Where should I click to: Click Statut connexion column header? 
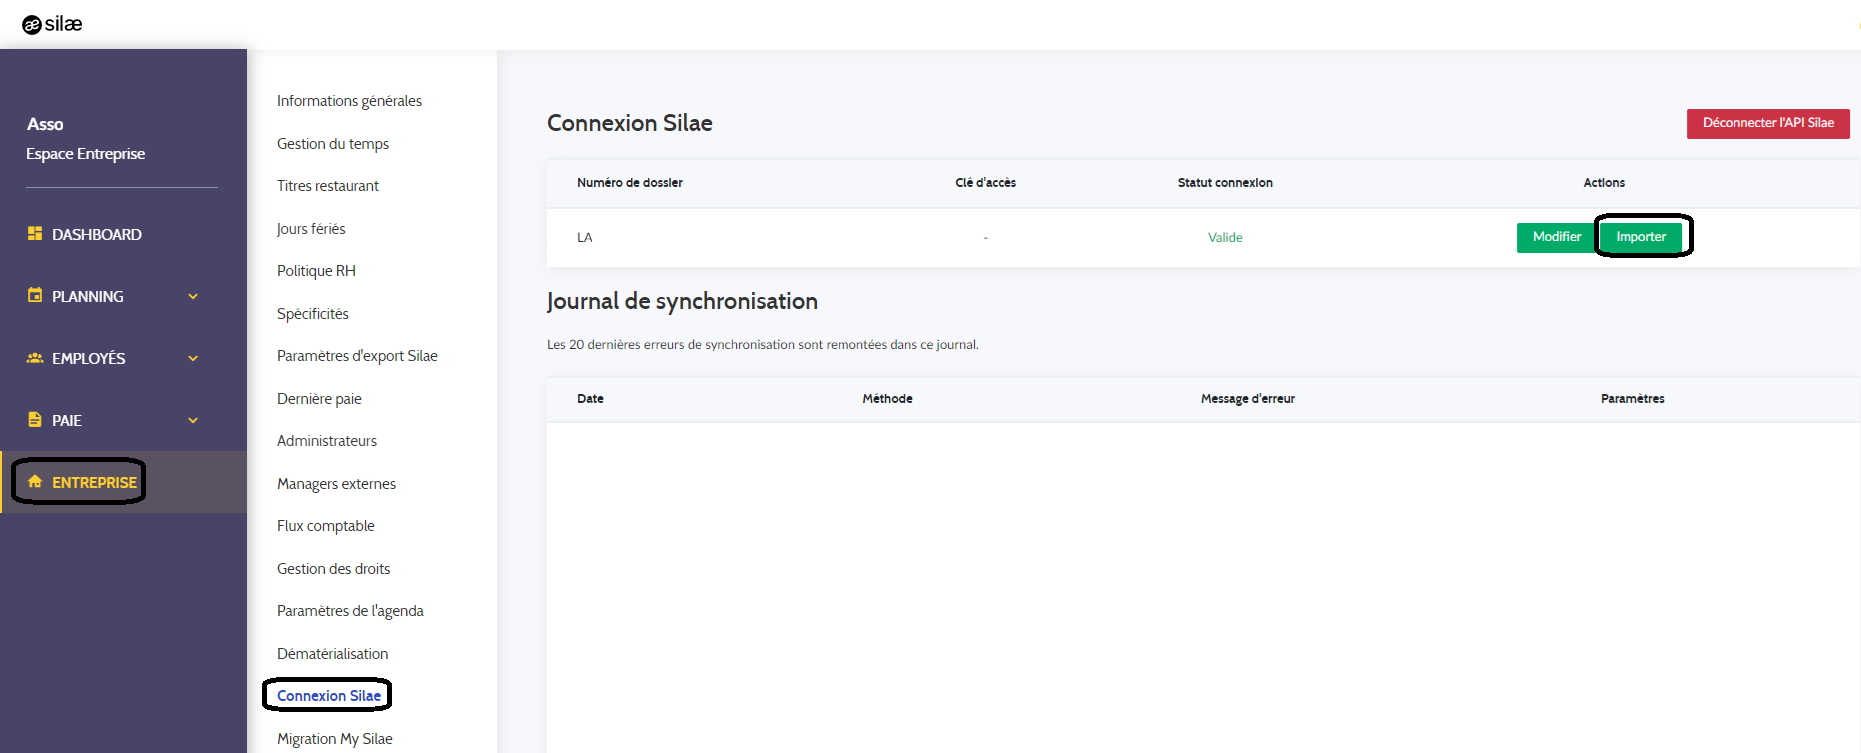click(x=1225, y=183)
